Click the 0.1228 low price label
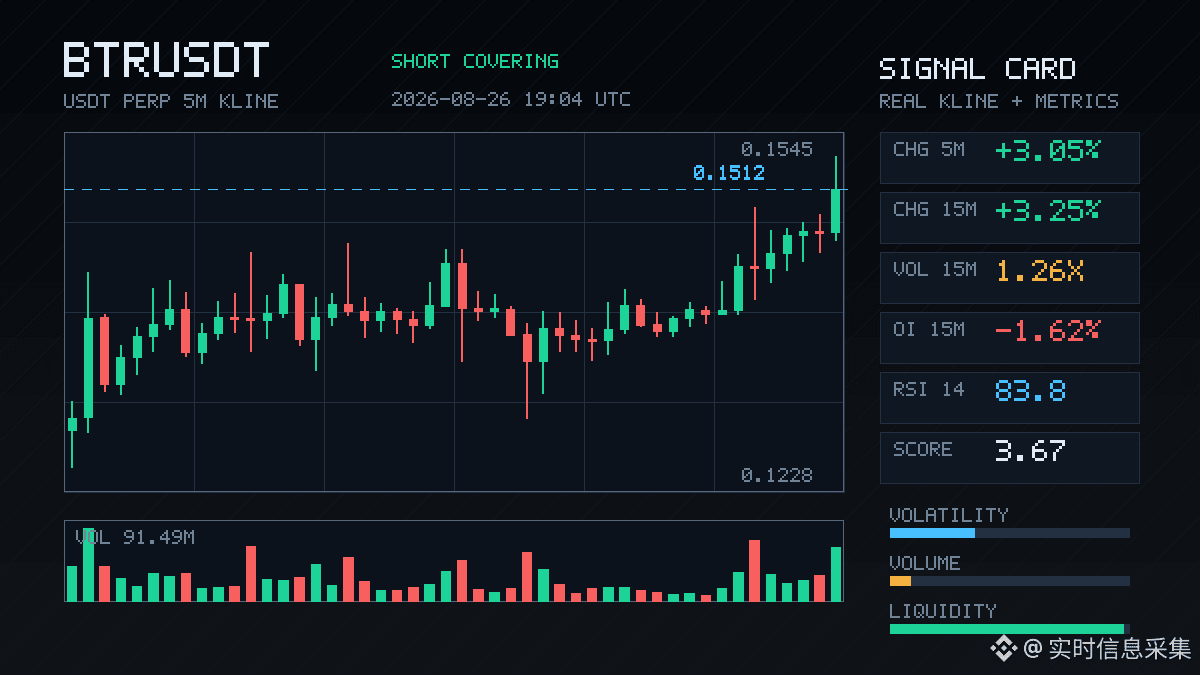 click(777, 475)
